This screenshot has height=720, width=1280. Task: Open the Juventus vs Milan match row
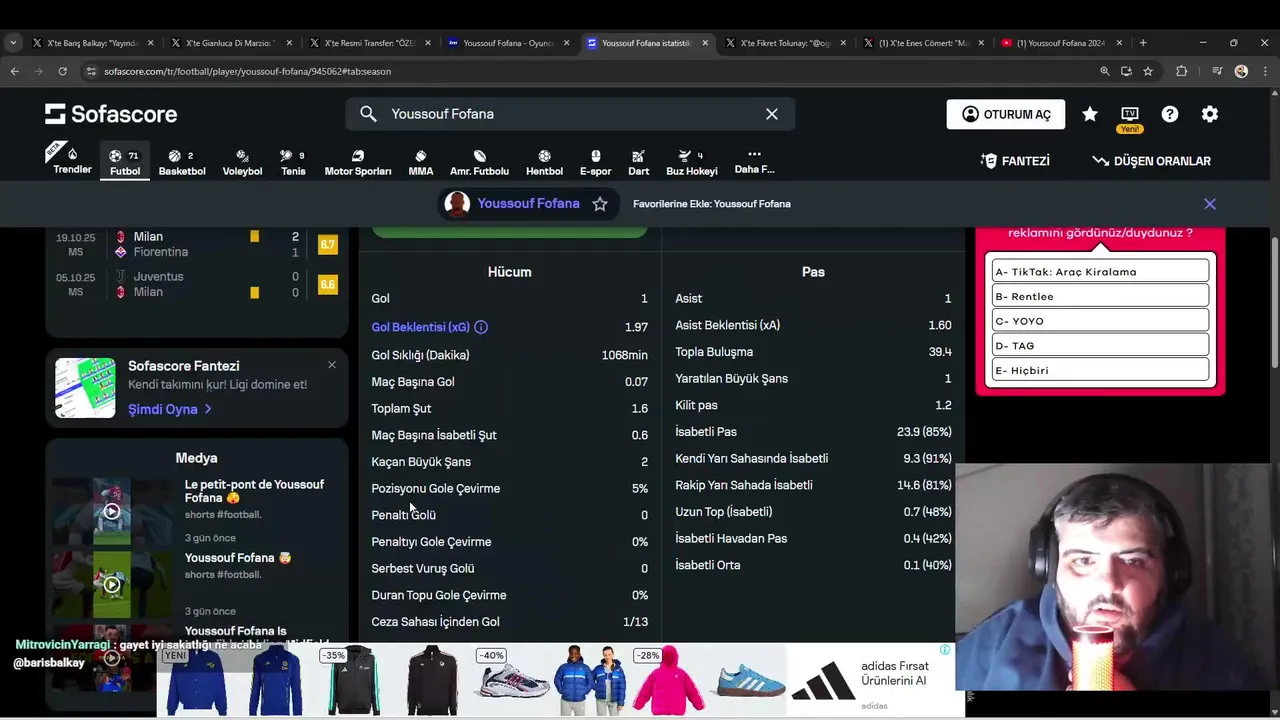(x=197, y=284)
